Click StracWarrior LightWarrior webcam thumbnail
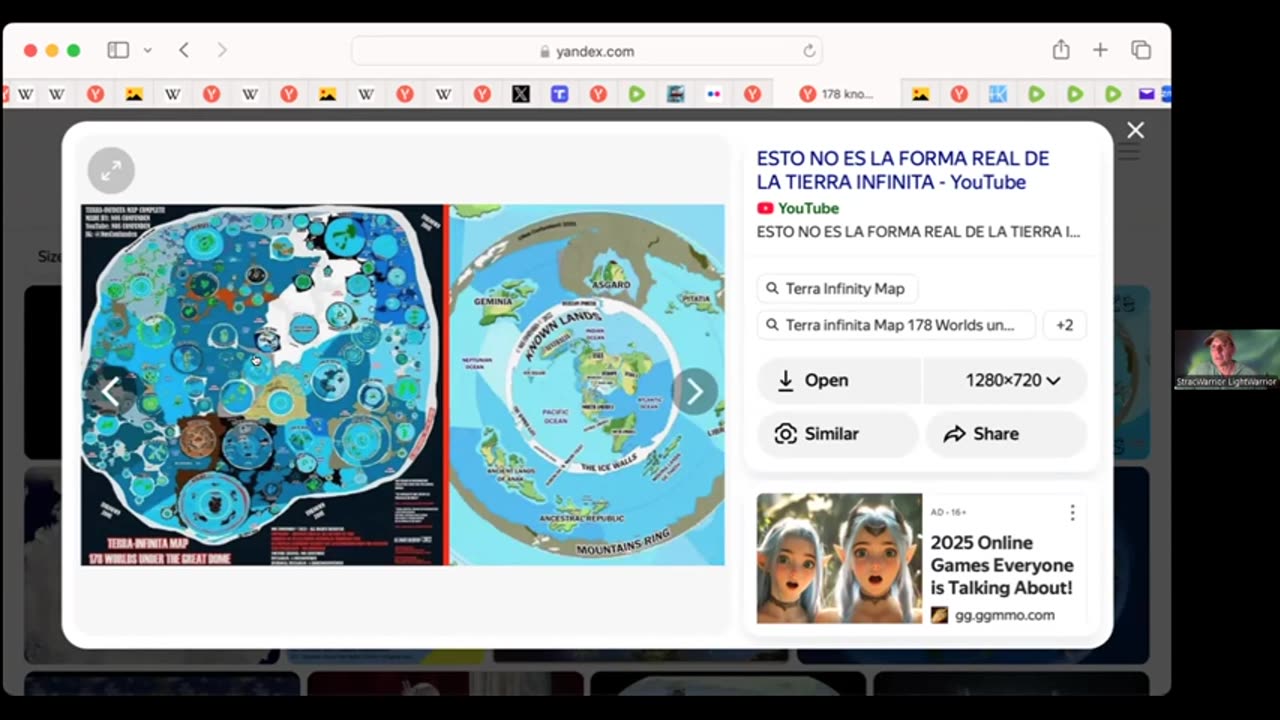 tap(1227, 359)
